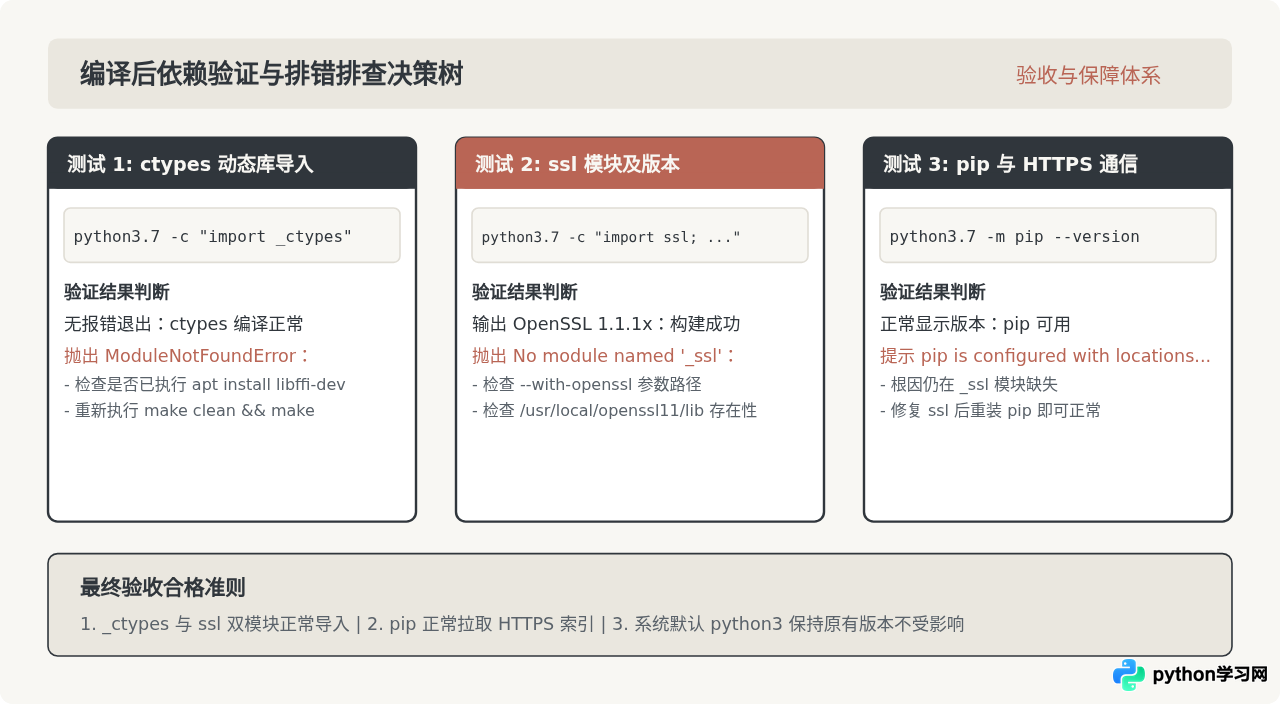Click code box 'python3.7 -c "import _ctypes"'

pyautogui.click(x=232, y=235)
